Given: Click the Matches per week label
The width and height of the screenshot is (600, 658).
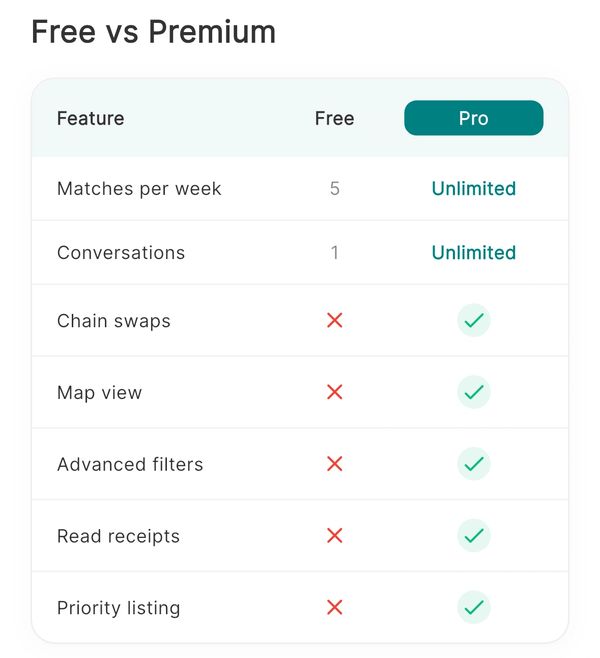Looking at the screenshot, I should click(x=139, y=188).
